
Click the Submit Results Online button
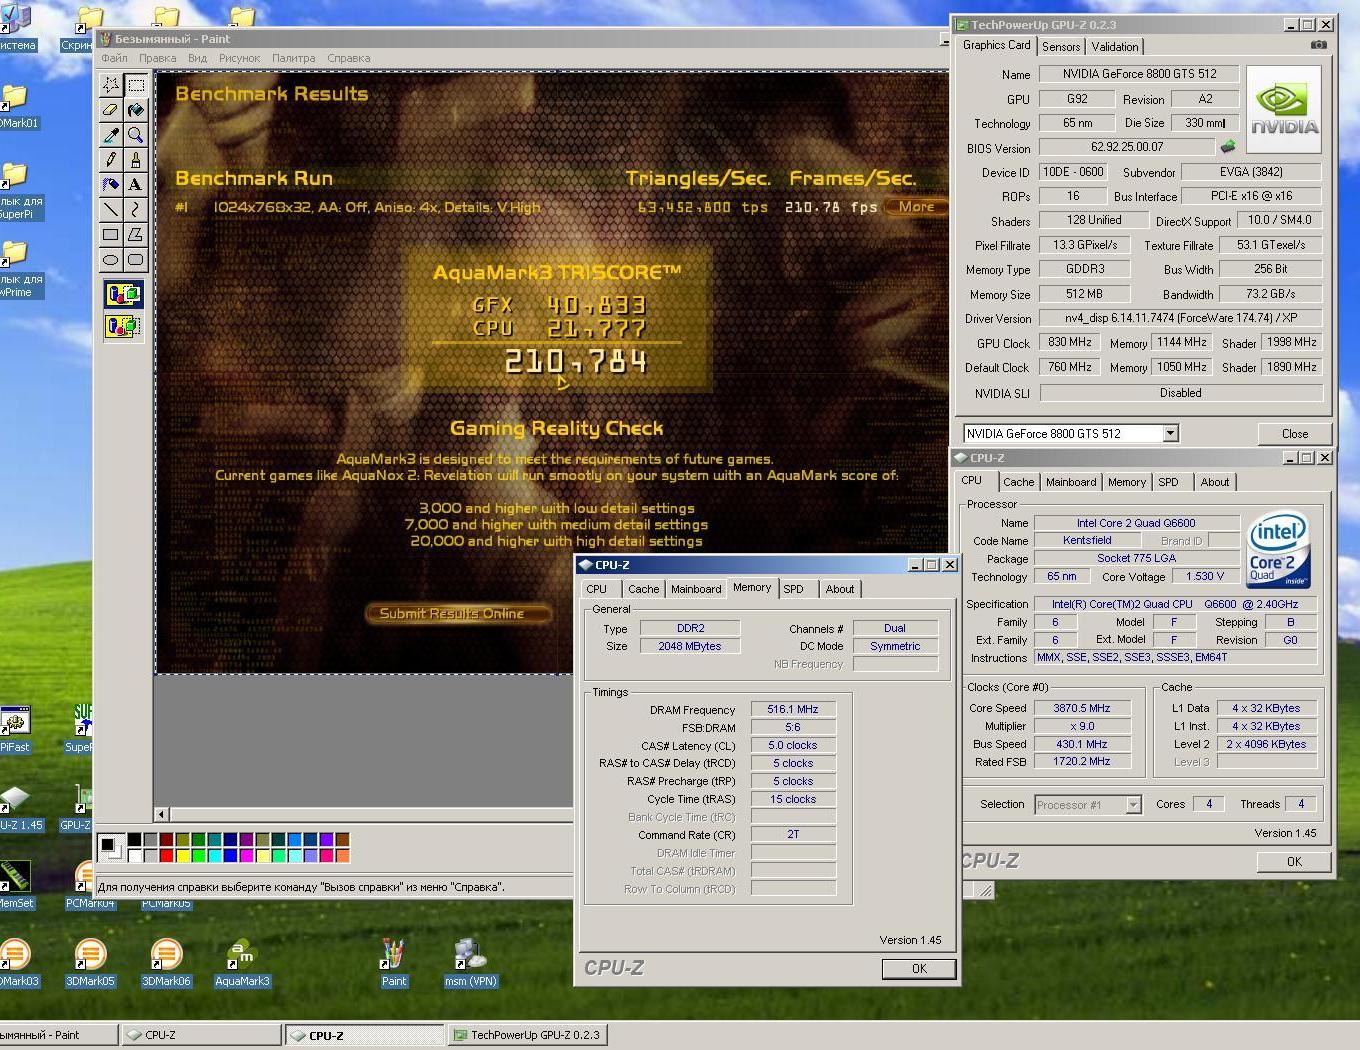(459, 613)
